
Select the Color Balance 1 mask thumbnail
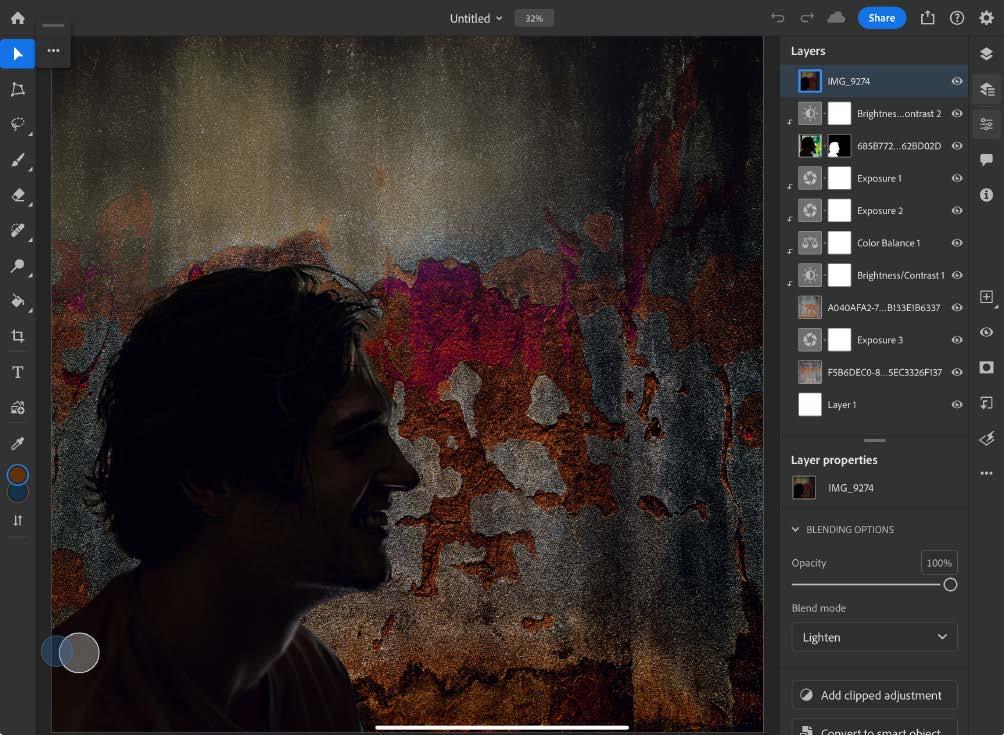[x=839, y=243]
